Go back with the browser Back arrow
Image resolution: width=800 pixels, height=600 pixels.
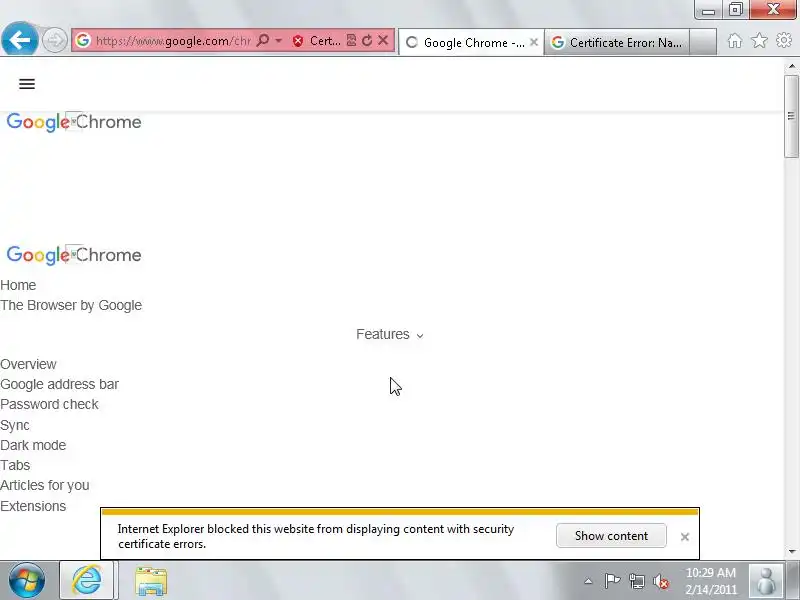19,40
